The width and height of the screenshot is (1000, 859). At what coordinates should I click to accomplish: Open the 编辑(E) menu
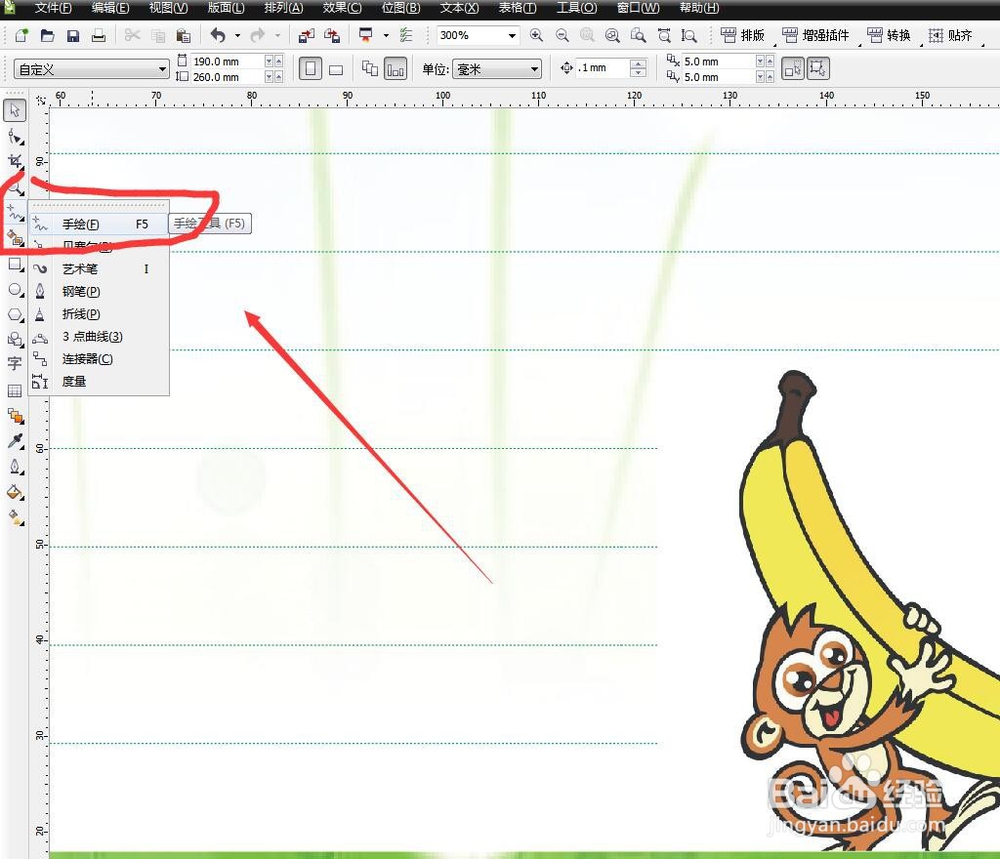pyautogui.click(x=110, y=8)
